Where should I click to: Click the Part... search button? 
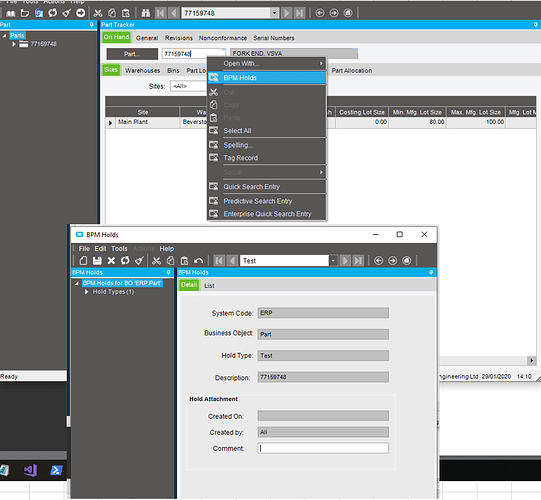click(132, 54)
